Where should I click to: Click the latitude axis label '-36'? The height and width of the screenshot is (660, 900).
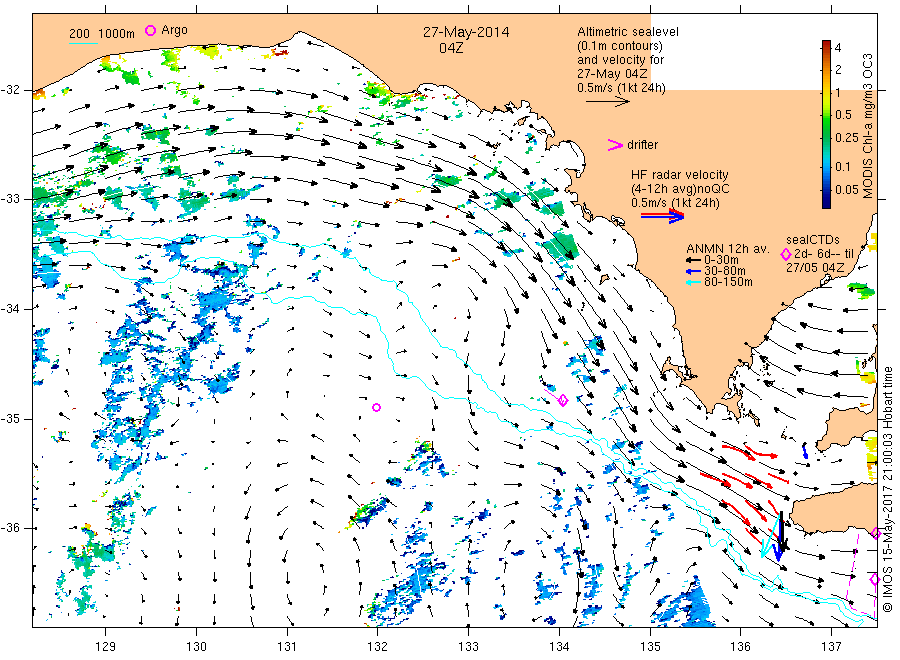click(10, 528)
